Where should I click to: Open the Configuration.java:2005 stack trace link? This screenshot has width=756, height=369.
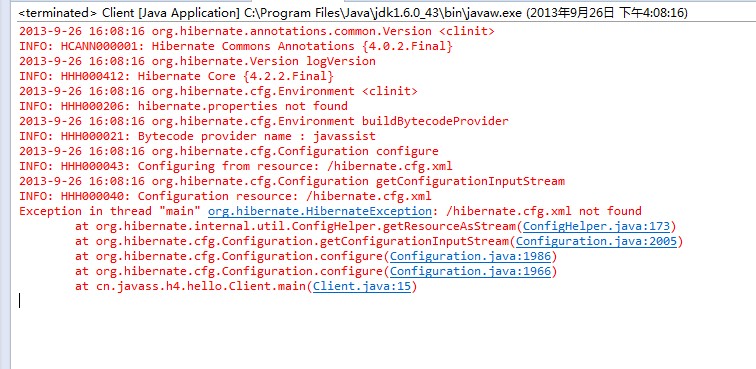596,241
